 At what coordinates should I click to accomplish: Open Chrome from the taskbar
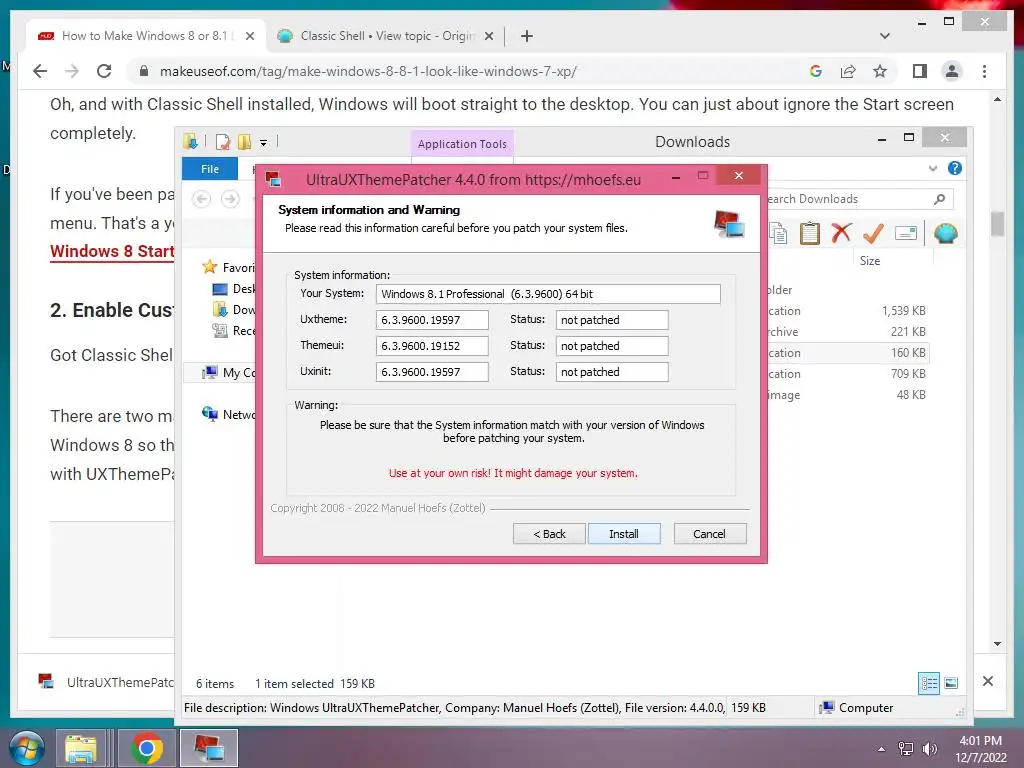[147, 748]
